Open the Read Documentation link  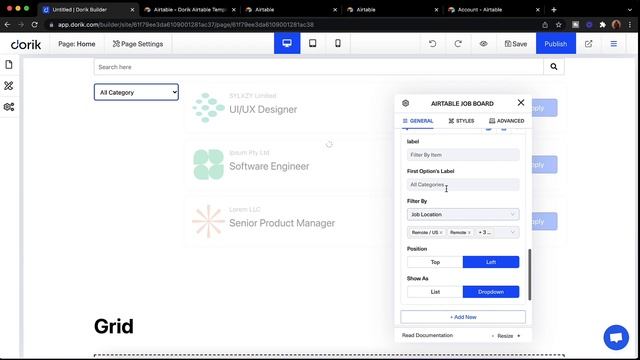pos(427,335)
